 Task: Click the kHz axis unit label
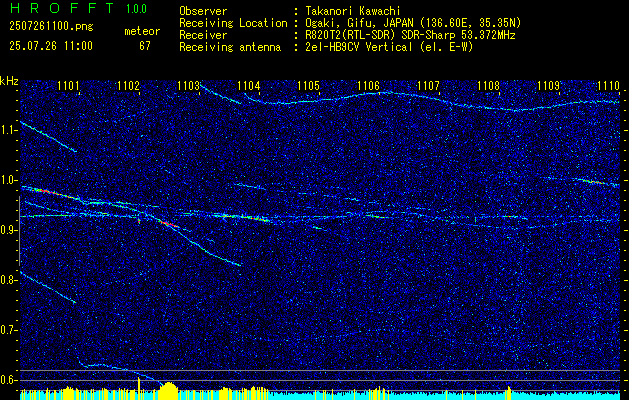(9, 81)
